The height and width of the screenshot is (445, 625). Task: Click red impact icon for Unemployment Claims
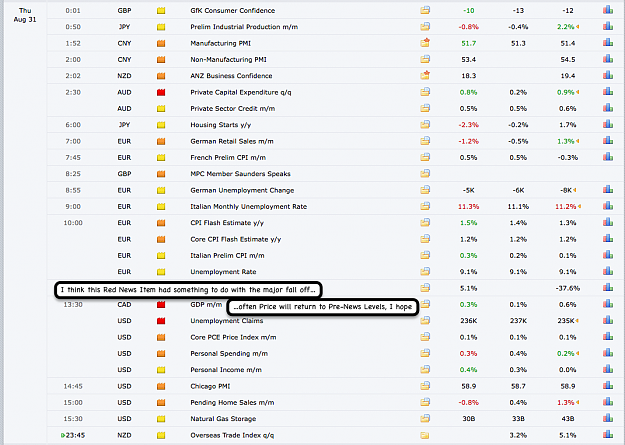click(x=161, y=321)
